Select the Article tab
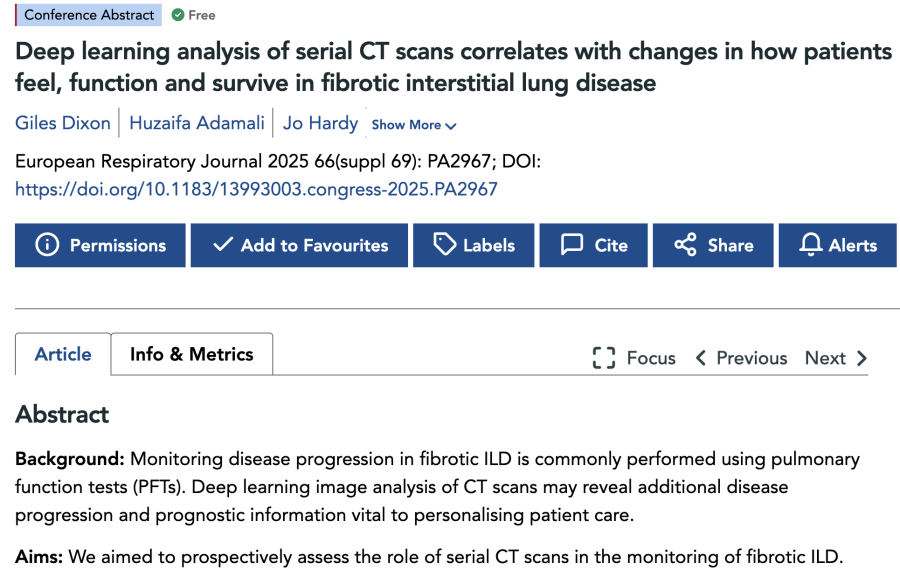 [62, 354]
